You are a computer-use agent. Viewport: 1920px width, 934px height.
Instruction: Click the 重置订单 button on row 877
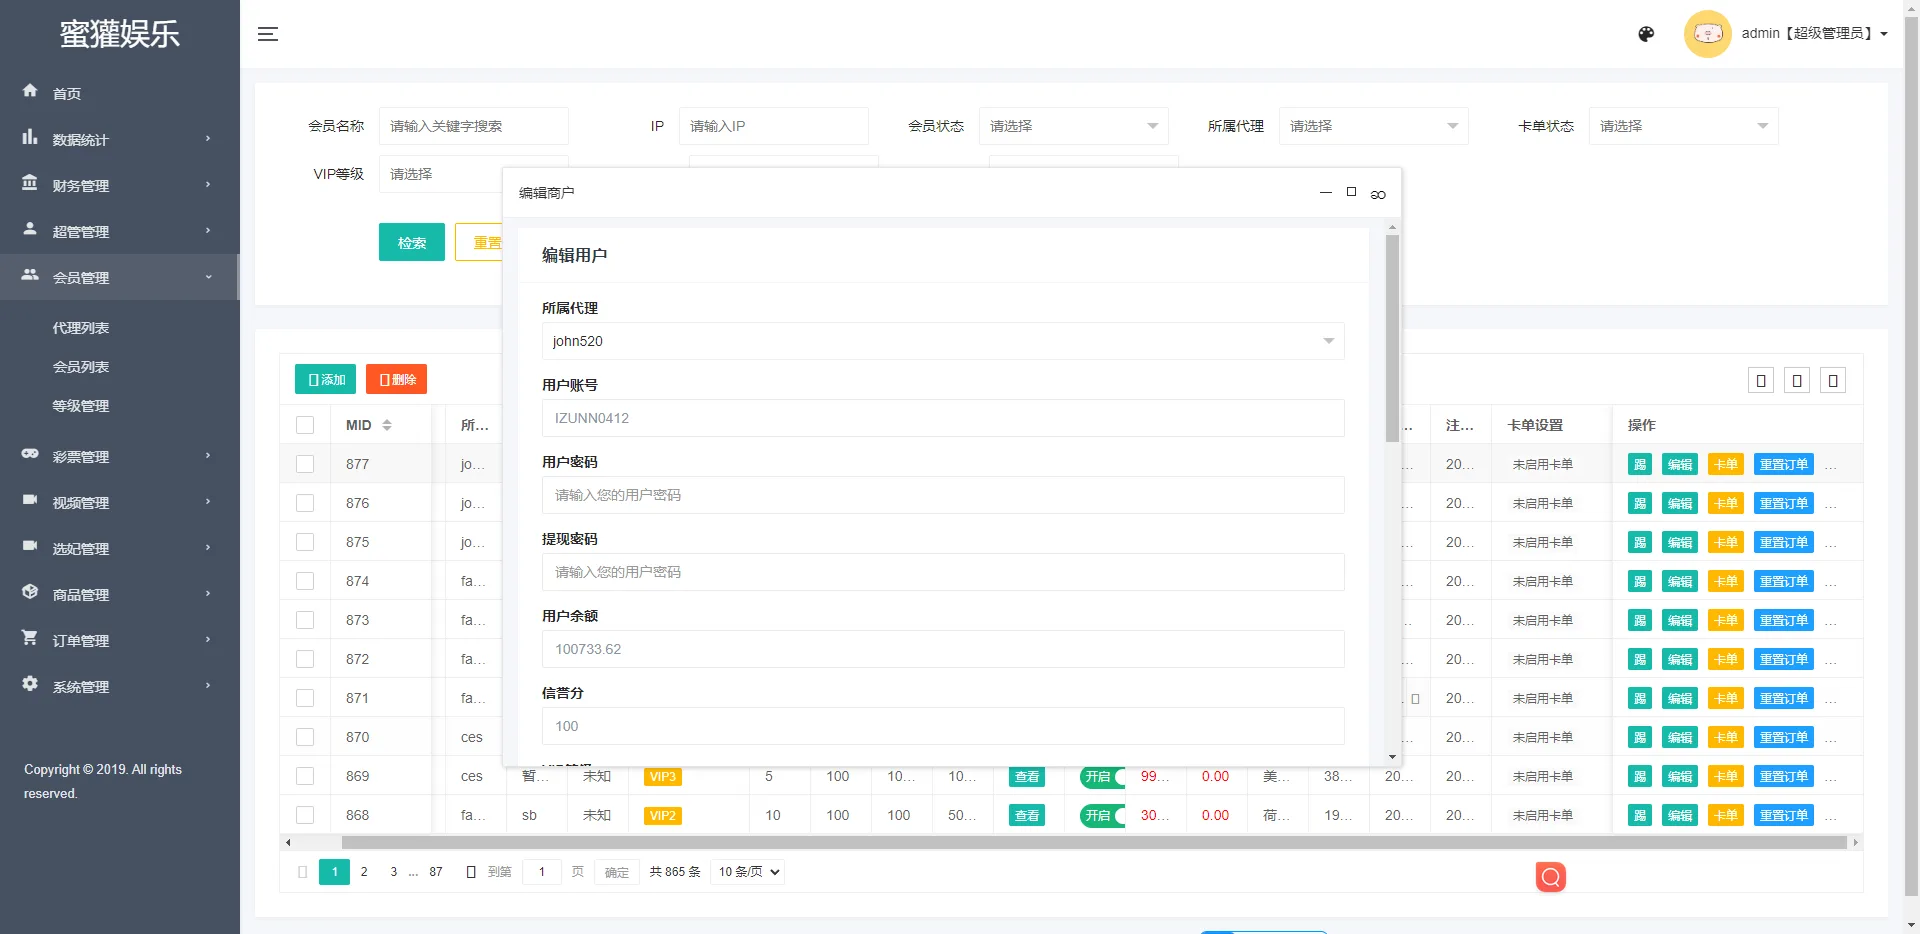click(1783, 463)
